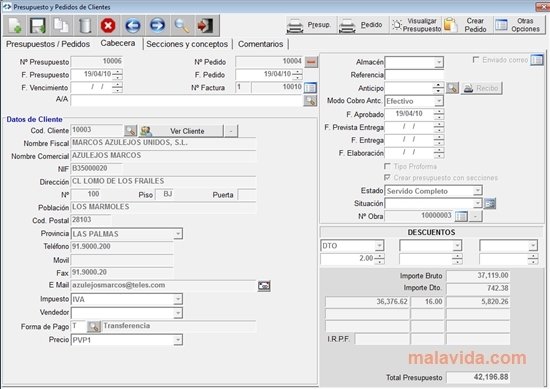Screen dimensions: 550x389
Task: Click the search icon beside Cod. Cliente
Action: pyautogui.click(x=130, y=131)
